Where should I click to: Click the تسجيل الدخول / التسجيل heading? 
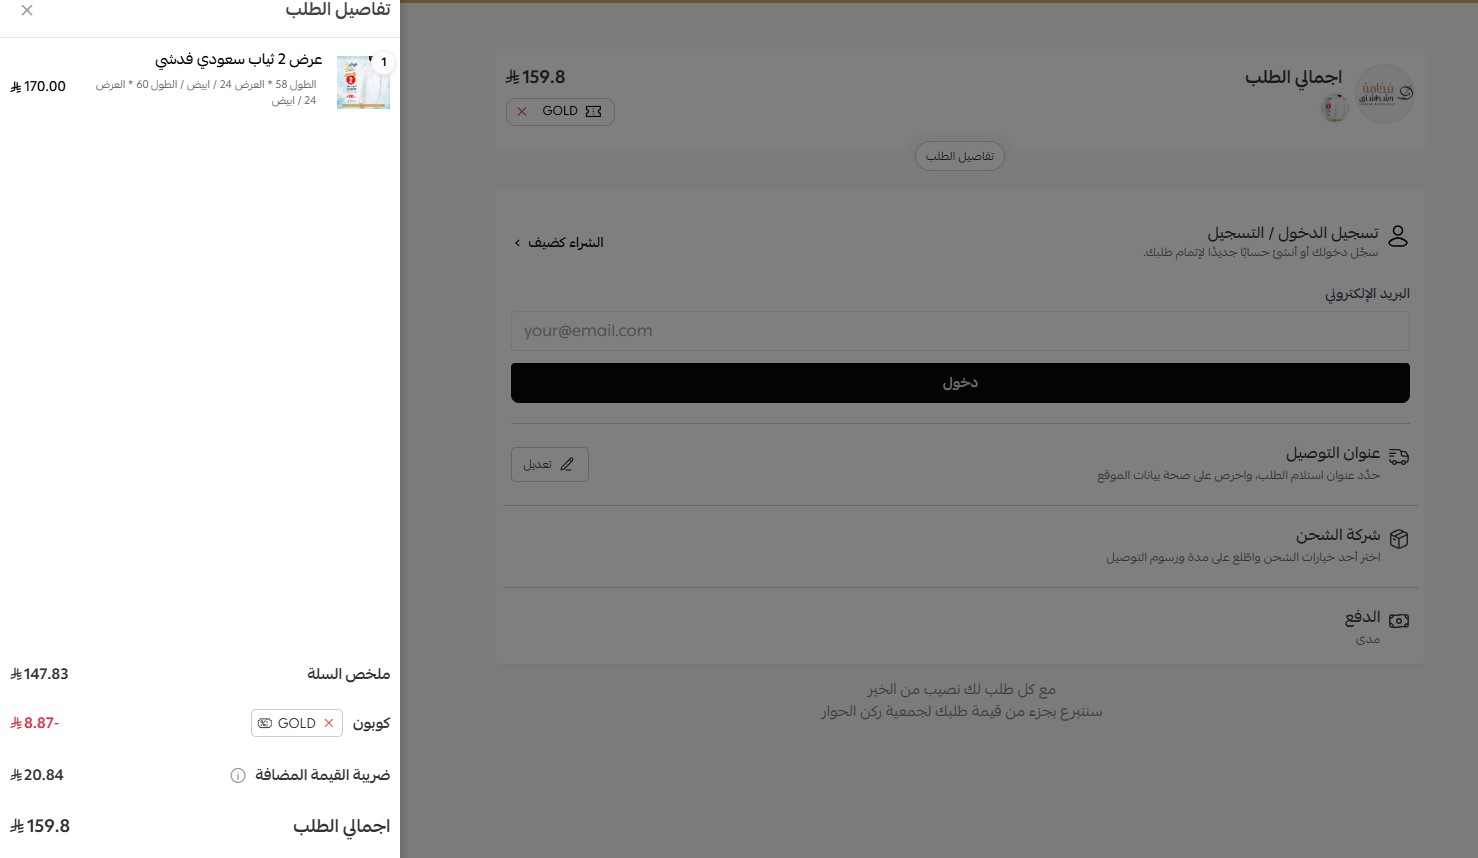pyautogui.click(x=1292, y=233)
